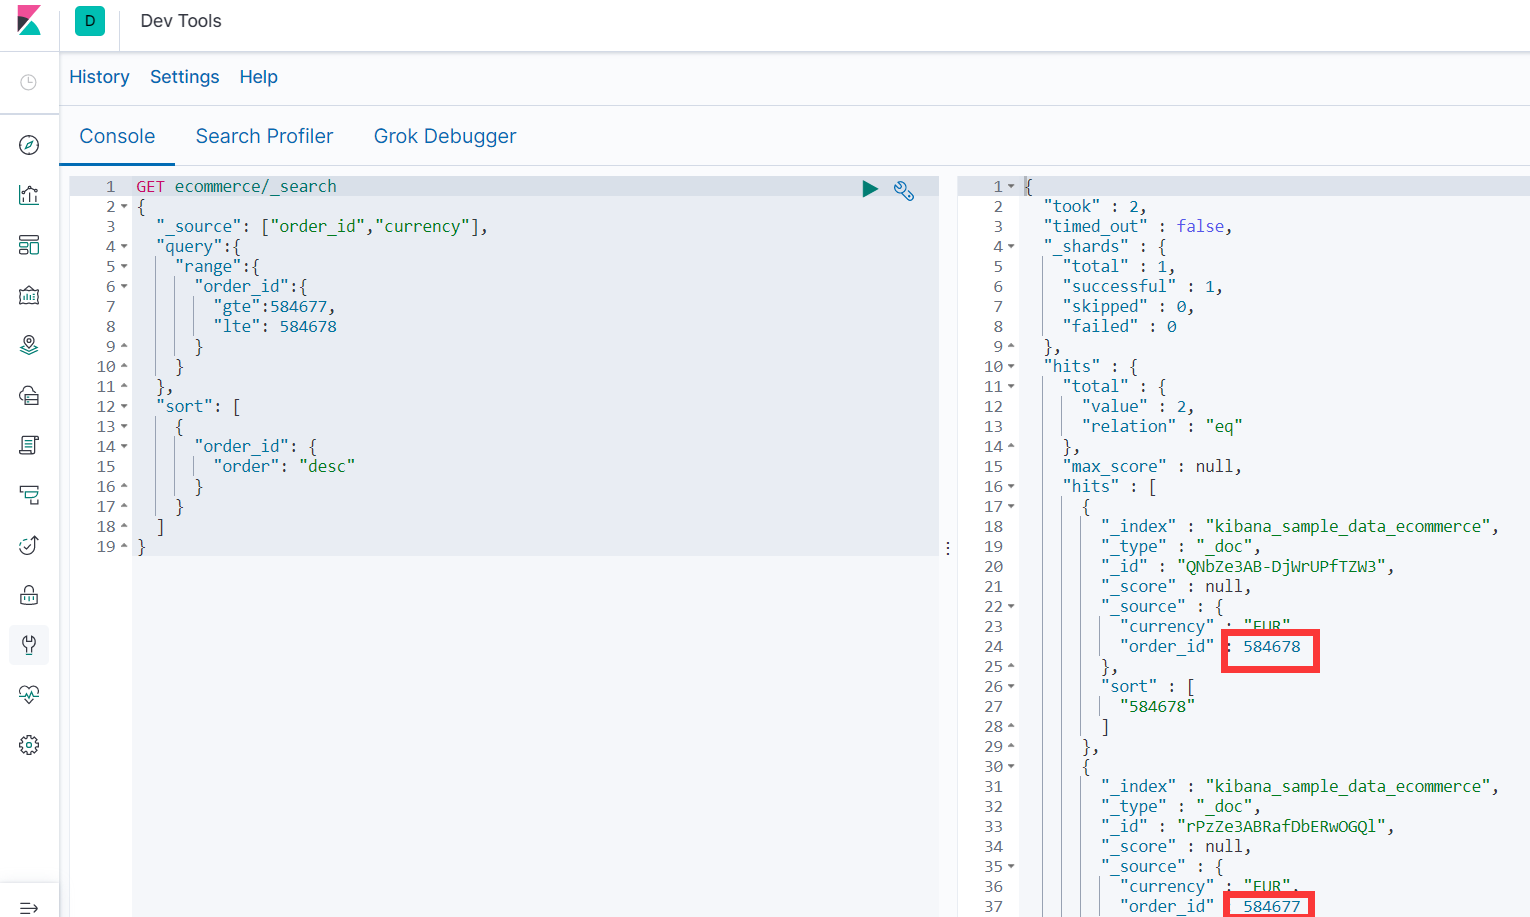Collapse request body fold at line 2

(x=124, y=207)
